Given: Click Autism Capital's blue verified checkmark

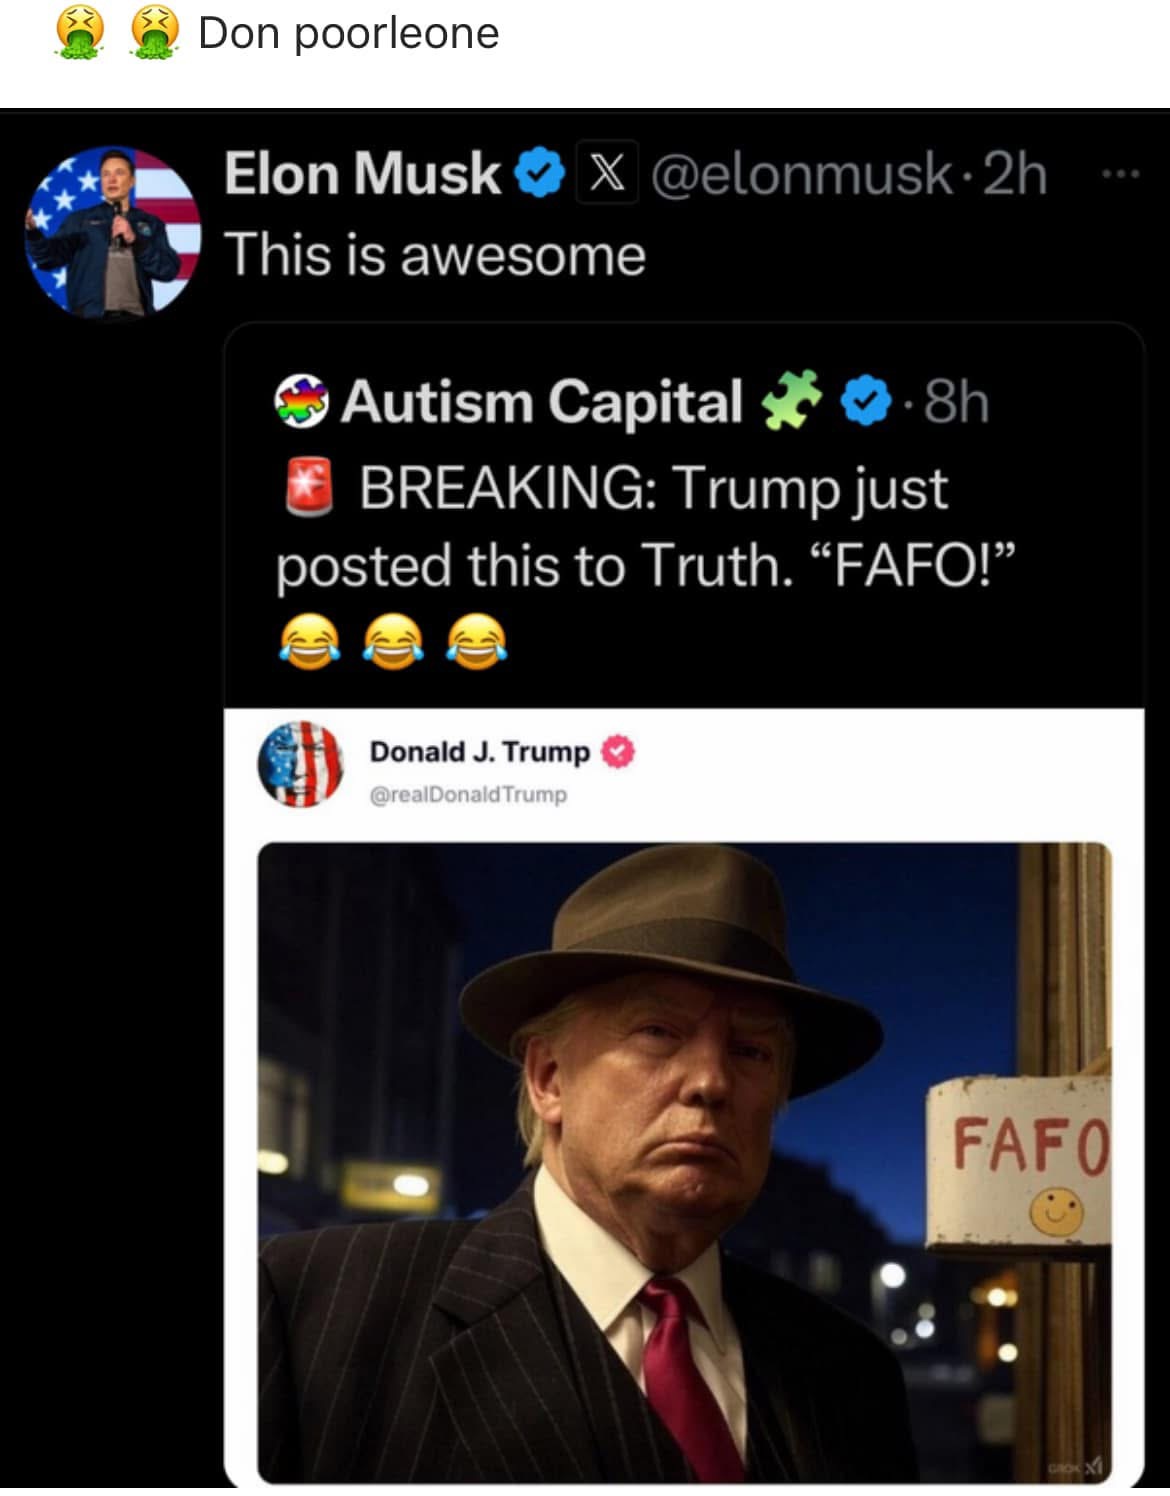Looking at the screenshot, I should coord(866,403).
